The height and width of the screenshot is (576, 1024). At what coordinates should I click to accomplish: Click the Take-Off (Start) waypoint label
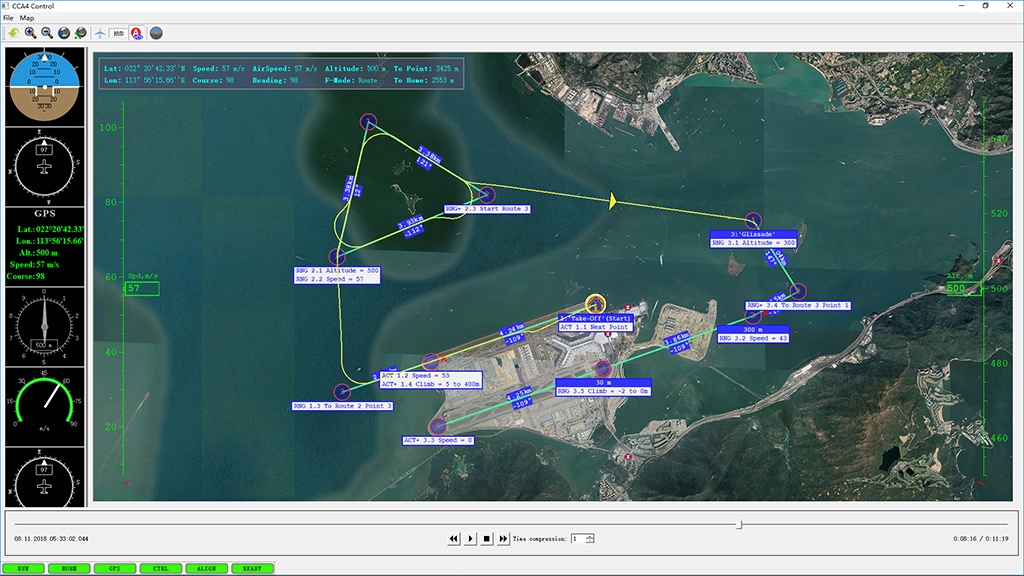point(596,318)
